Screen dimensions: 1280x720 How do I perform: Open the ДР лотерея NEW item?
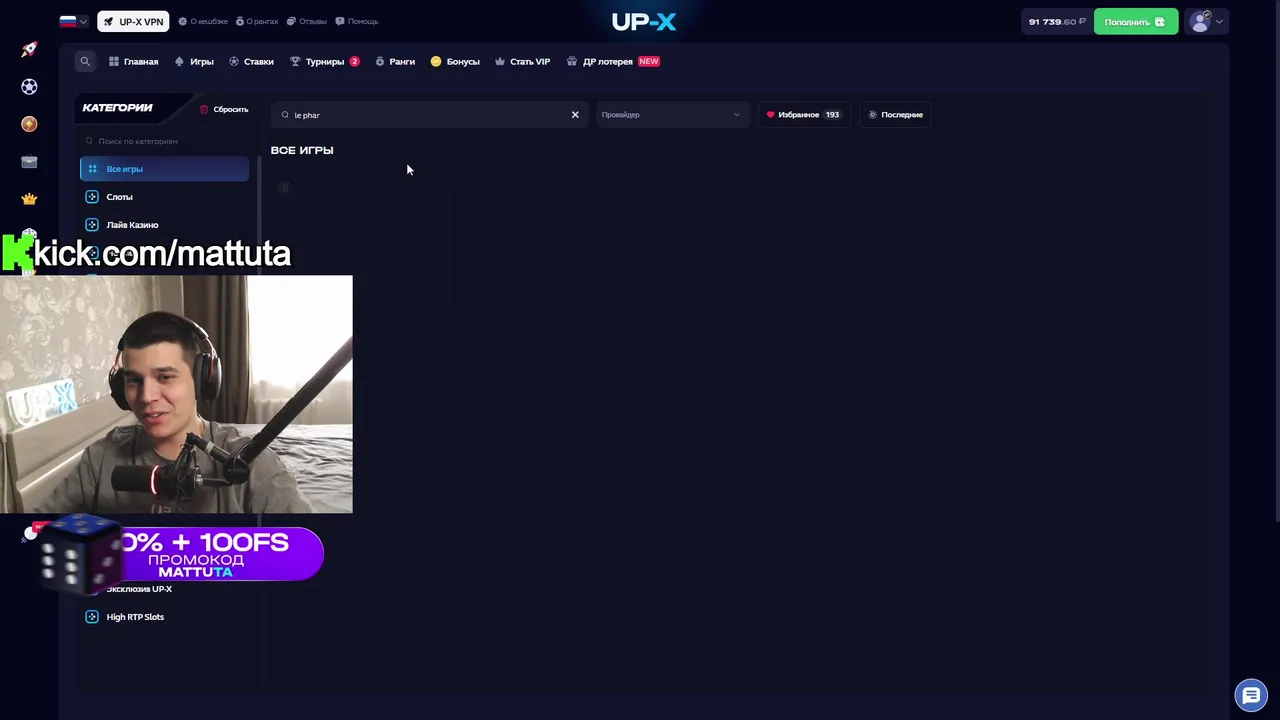click(613, 62)
